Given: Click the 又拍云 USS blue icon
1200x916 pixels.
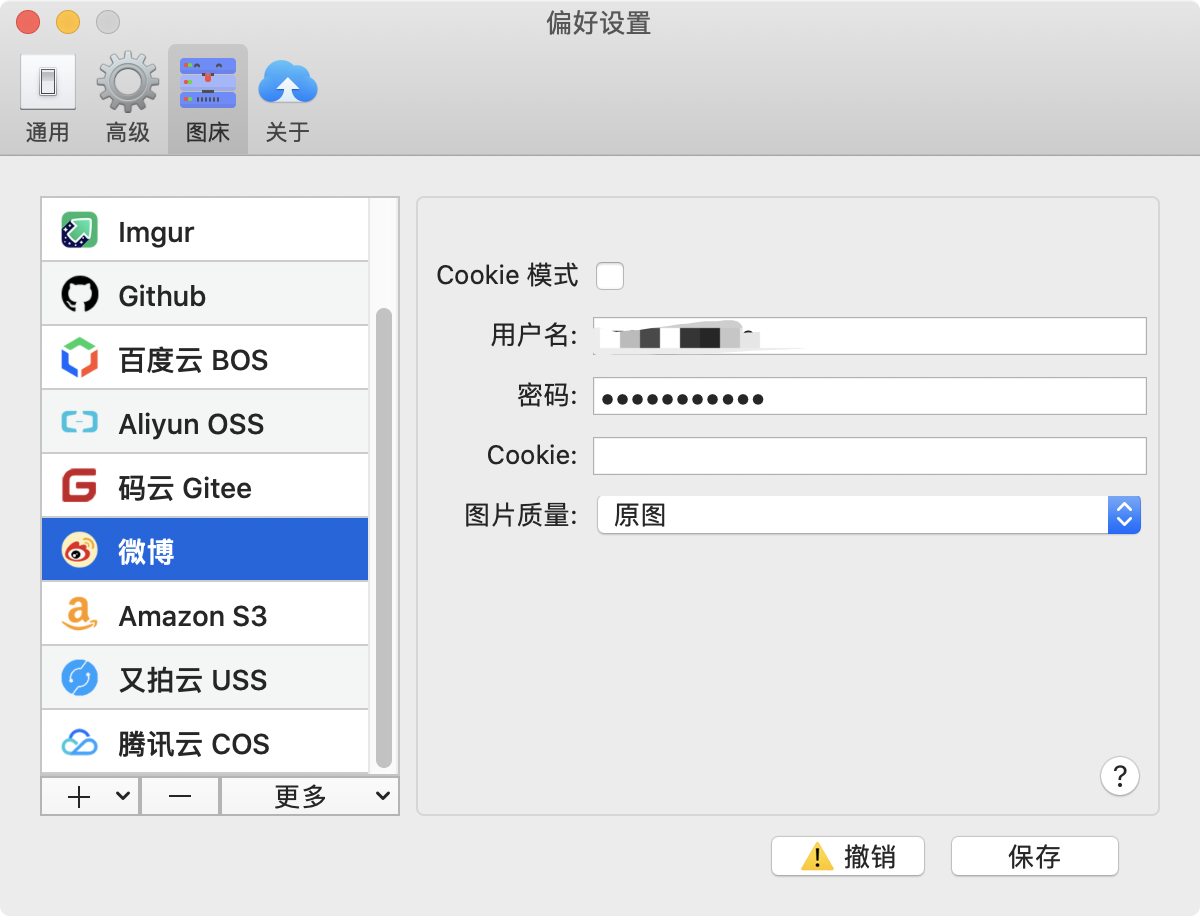Looking at the screenshot, I should coord(80,679).
